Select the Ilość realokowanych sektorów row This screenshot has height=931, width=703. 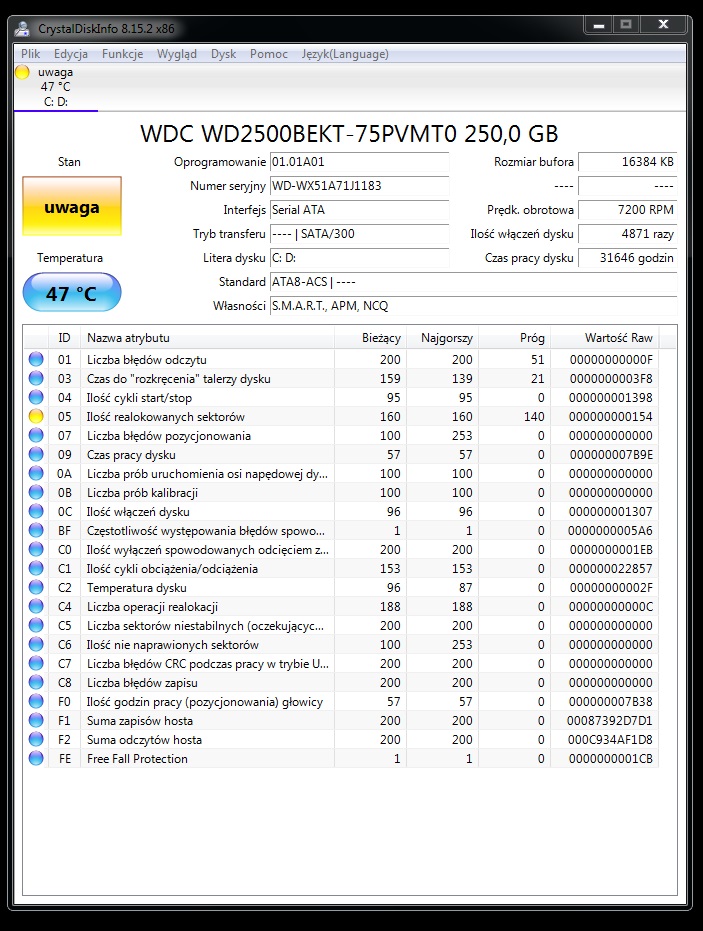[166, 417]
